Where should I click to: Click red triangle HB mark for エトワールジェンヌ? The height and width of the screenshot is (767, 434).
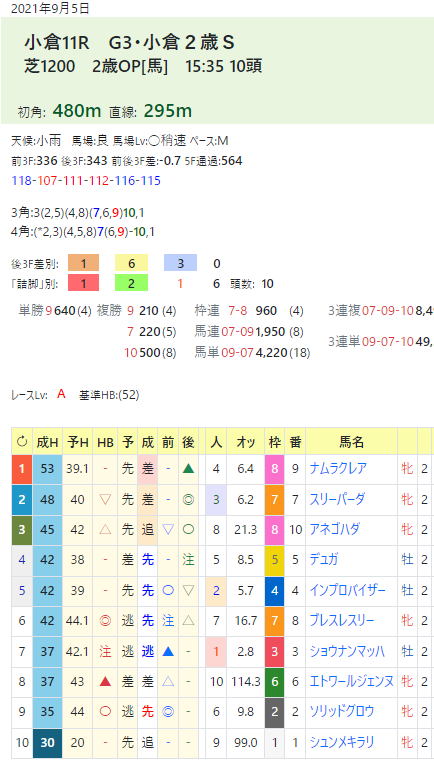(105, 681)
